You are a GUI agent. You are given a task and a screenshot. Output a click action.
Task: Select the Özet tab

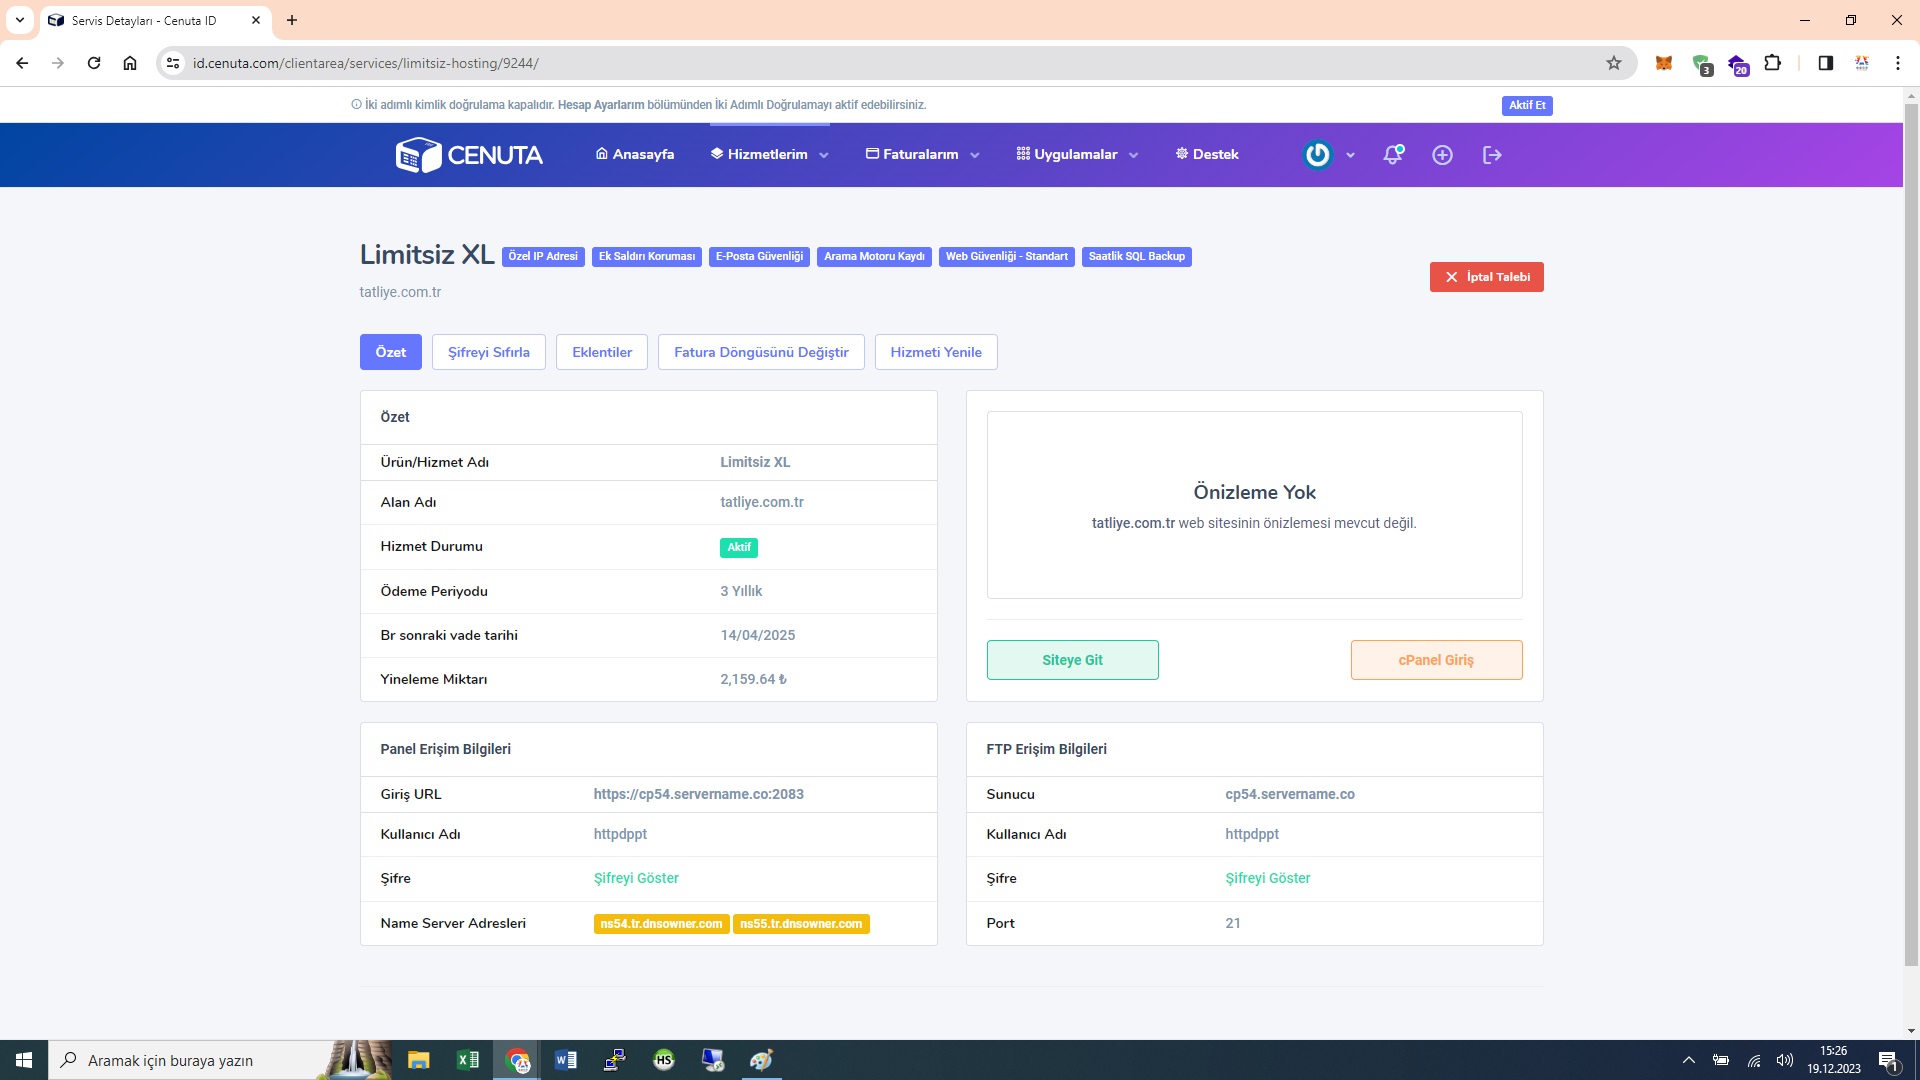pos(390,352)
